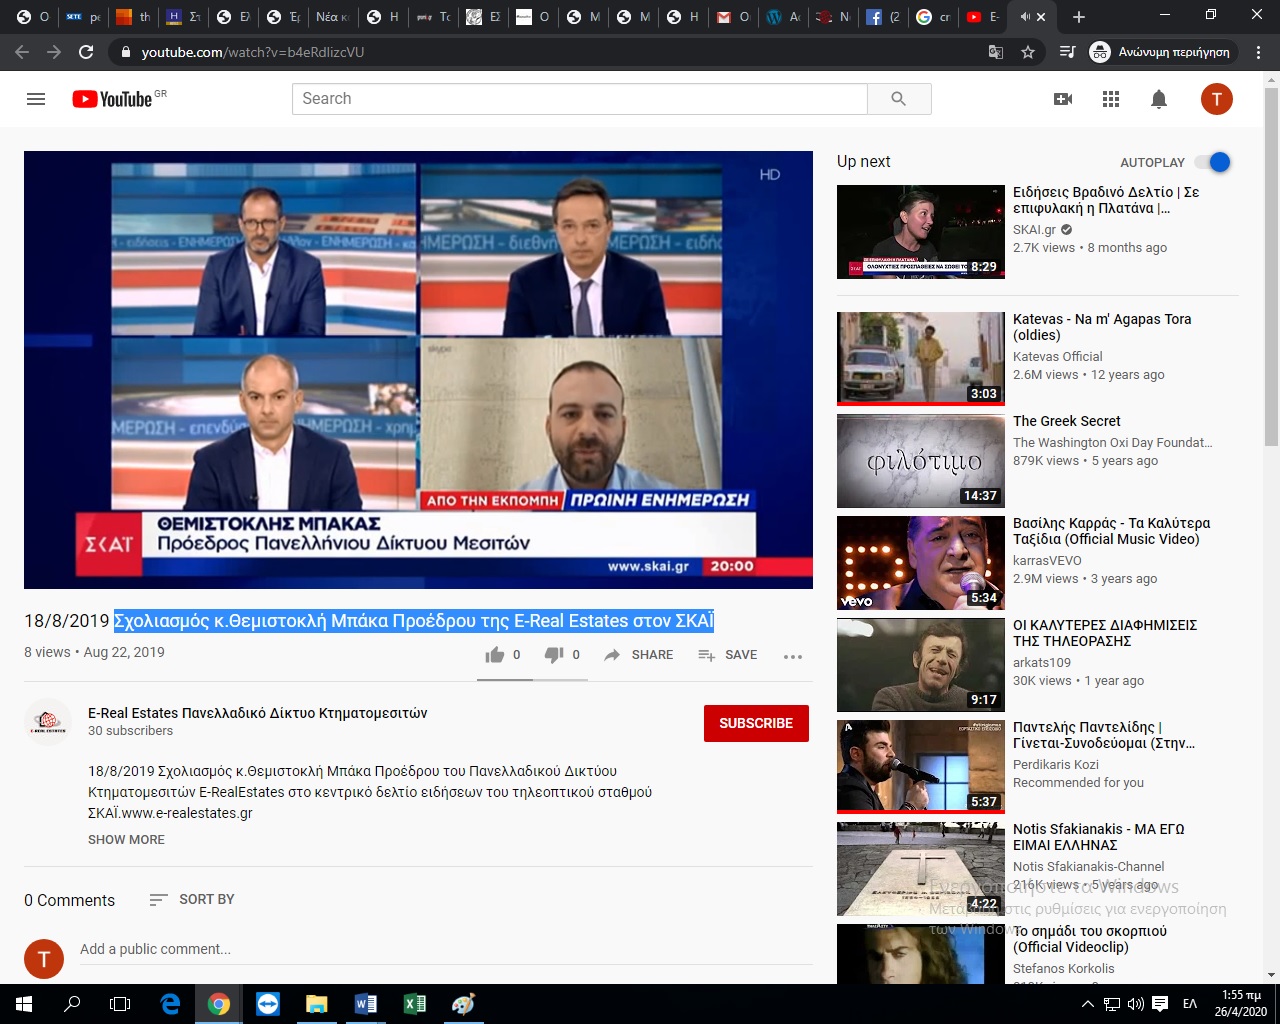Open Excel from taskbar
Screen dimensions: 1280x1024
click(414, 1004)
